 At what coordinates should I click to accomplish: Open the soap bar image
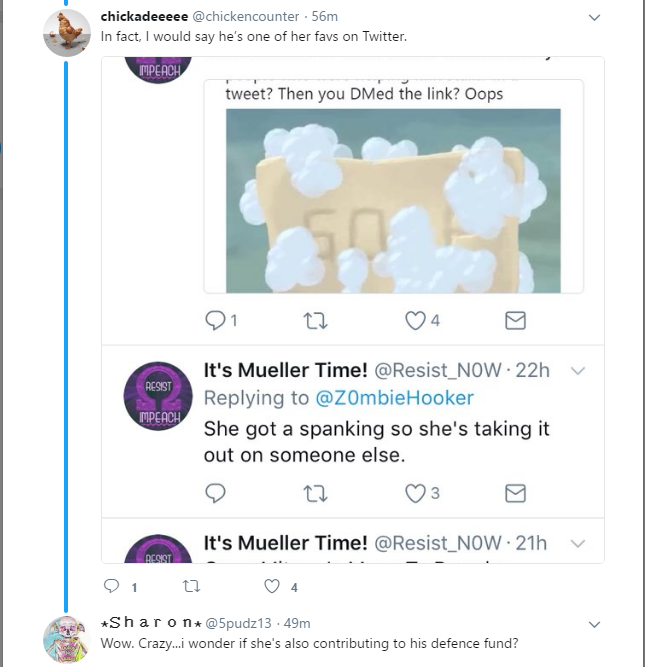click(x=393, y=200)
